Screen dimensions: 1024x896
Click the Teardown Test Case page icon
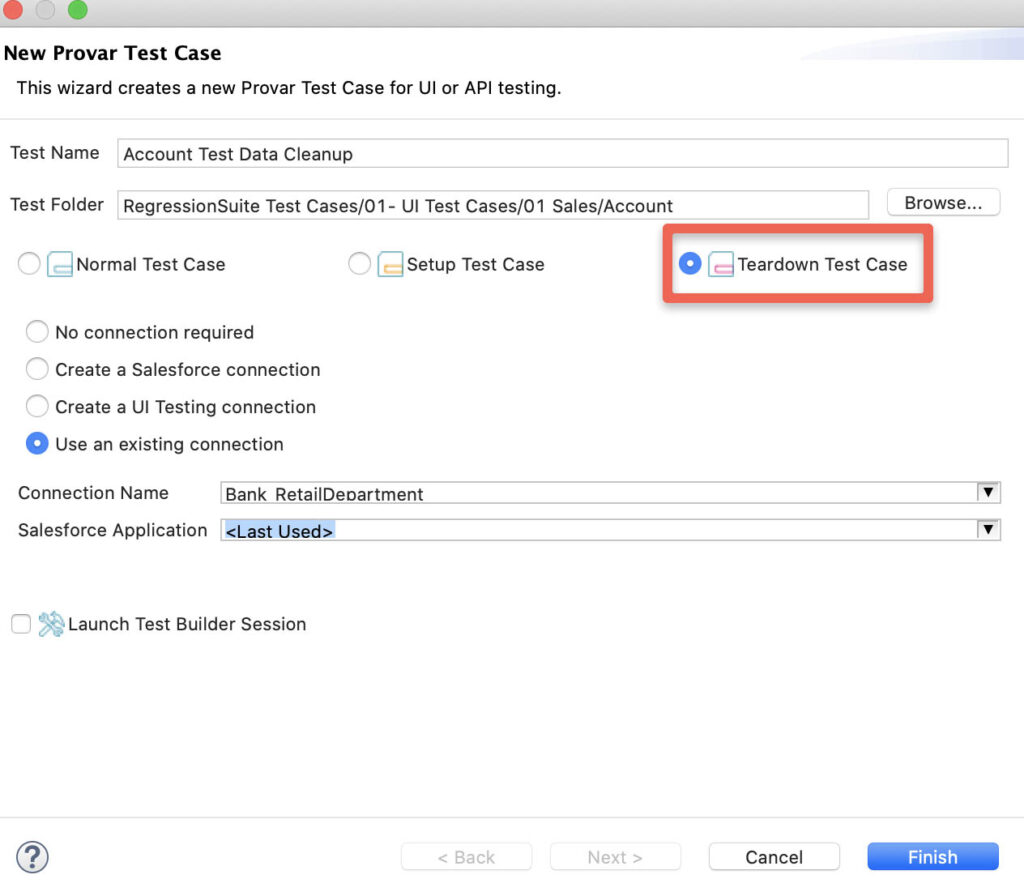[720, 264]
